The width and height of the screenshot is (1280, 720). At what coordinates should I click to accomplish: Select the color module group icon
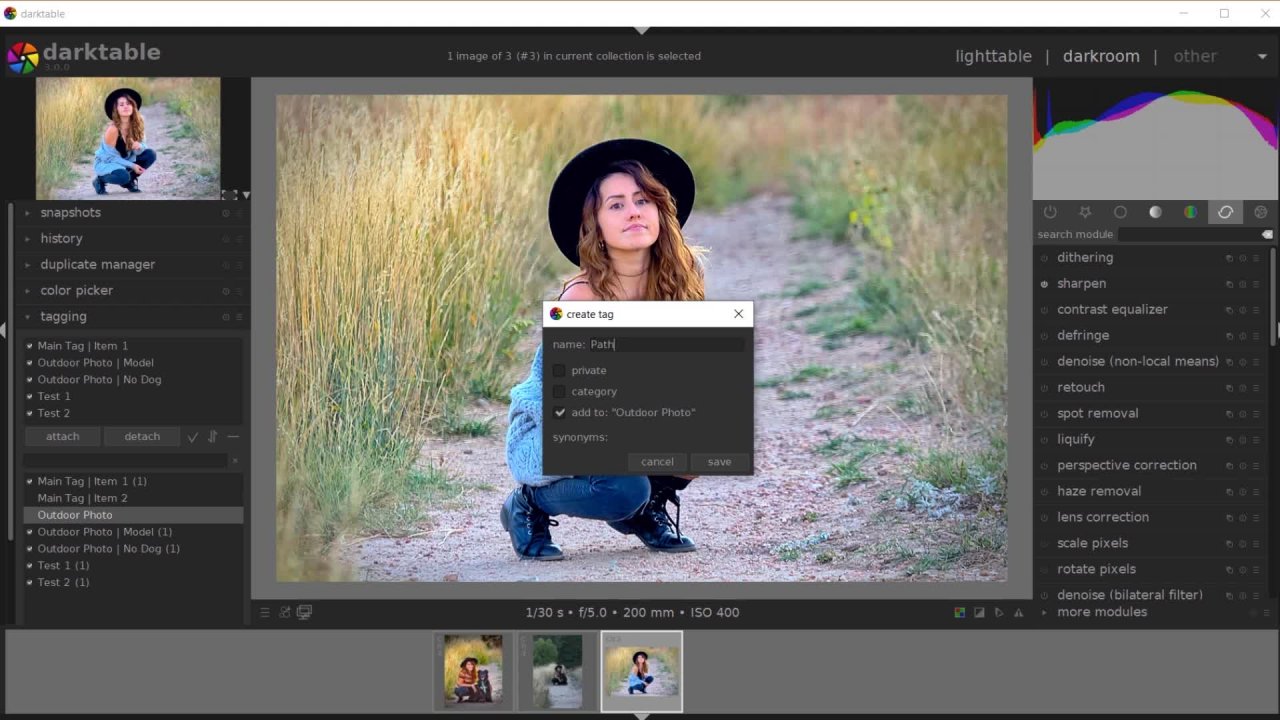(x=1190, y=212)
